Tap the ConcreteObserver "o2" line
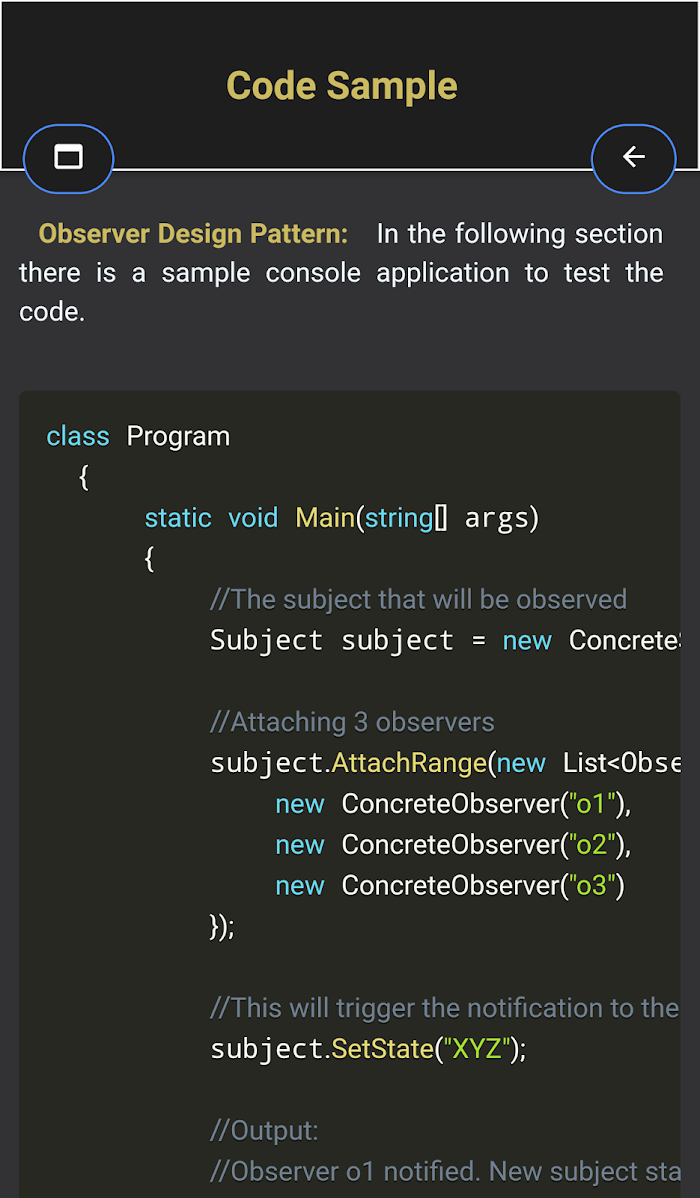The width and height of the screenshot is (700, 1198). point(454,844)
